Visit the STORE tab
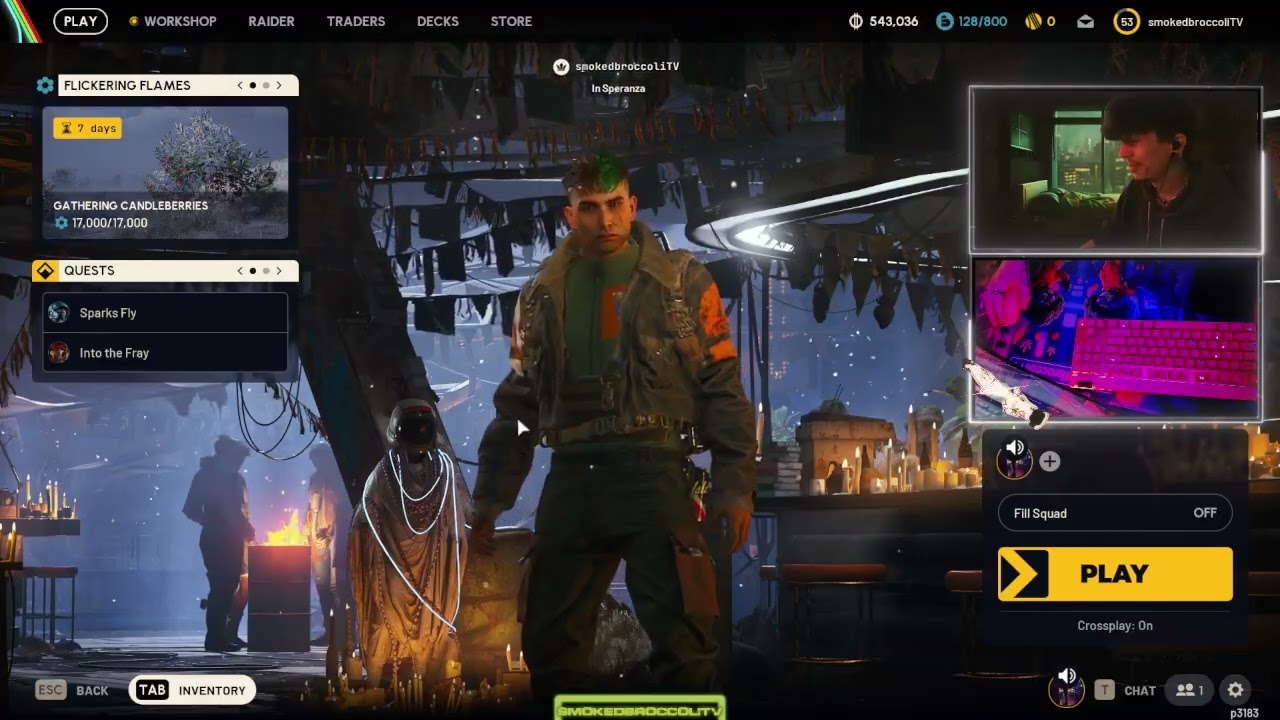This screenshot has height=720, width=1280. (x=511, y=21)
